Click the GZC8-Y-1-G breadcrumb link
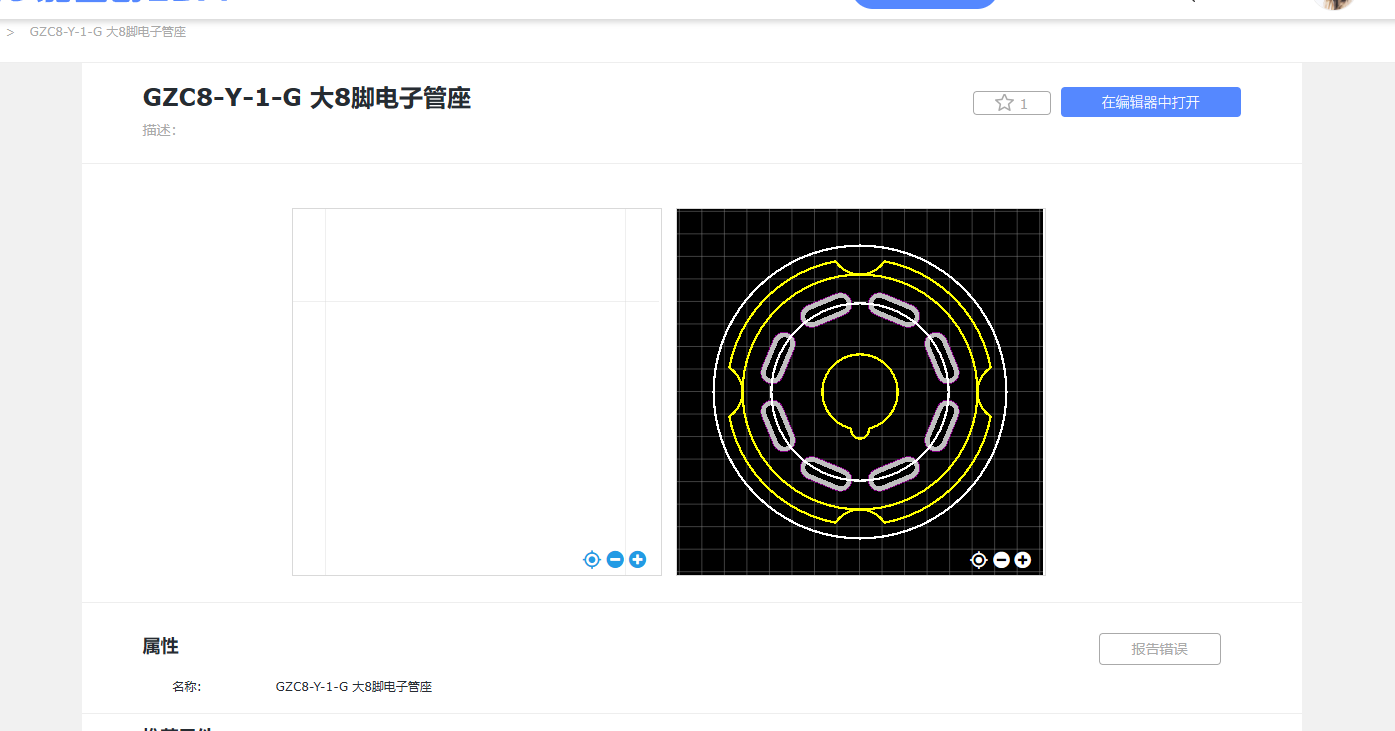Viewport: 1395px width, 731px height. (x=108, y=32)
